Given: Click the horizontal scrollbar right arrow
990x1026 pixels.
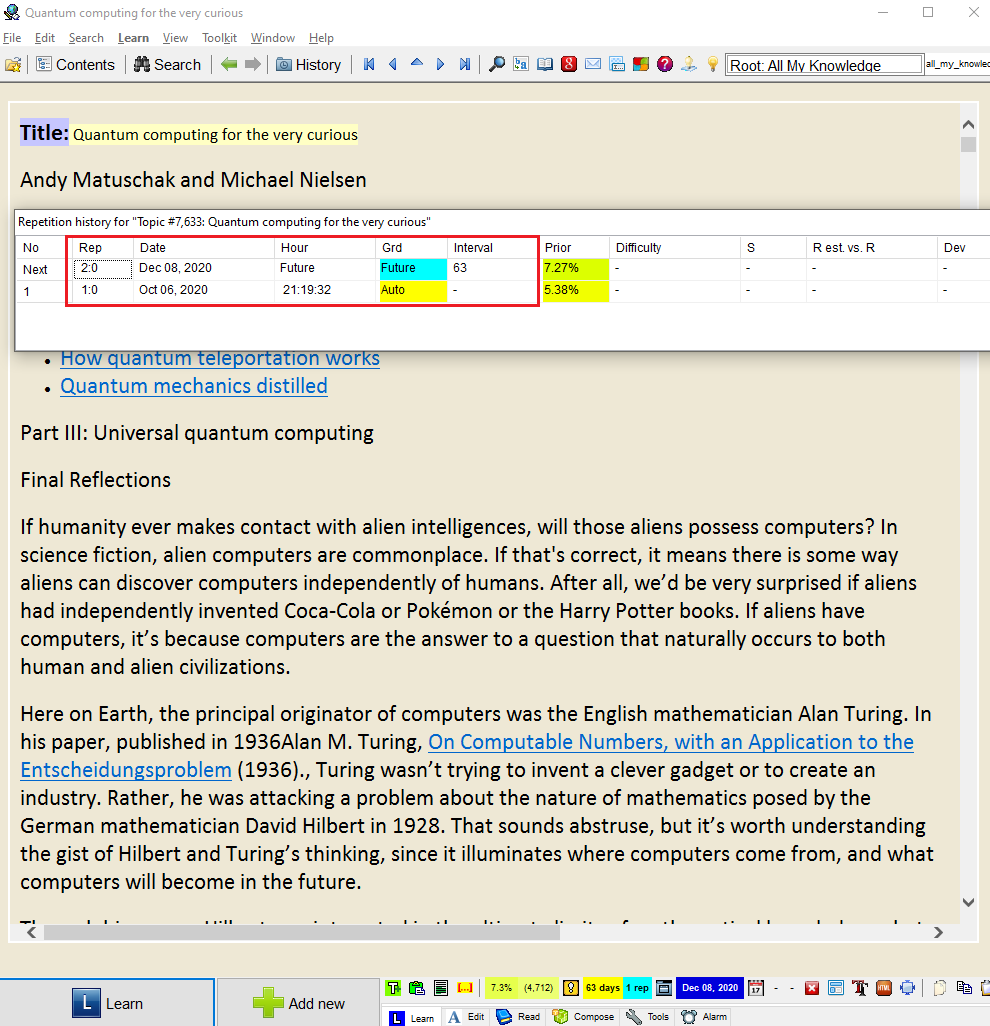Looking at the screenshot, I should point(938,932).
